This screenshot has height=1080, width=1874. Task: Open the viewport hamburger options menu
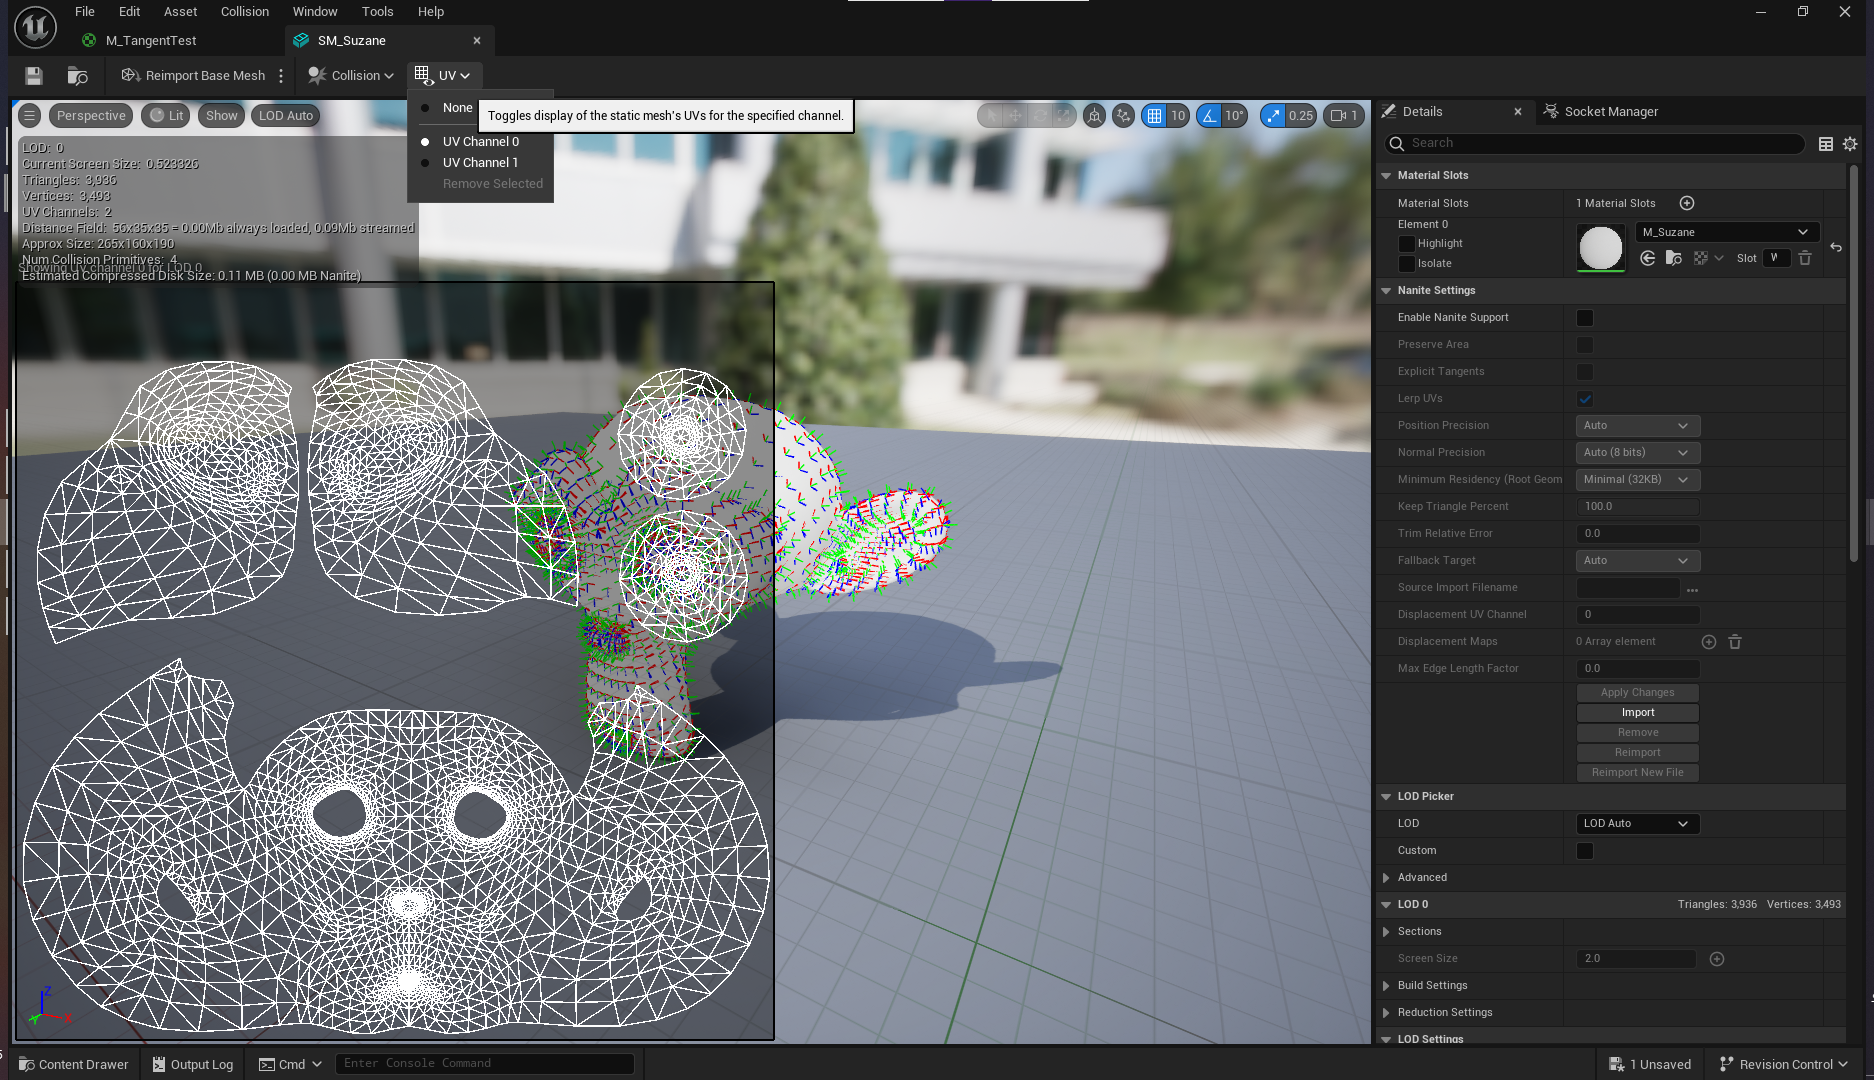tap(30, 116)
